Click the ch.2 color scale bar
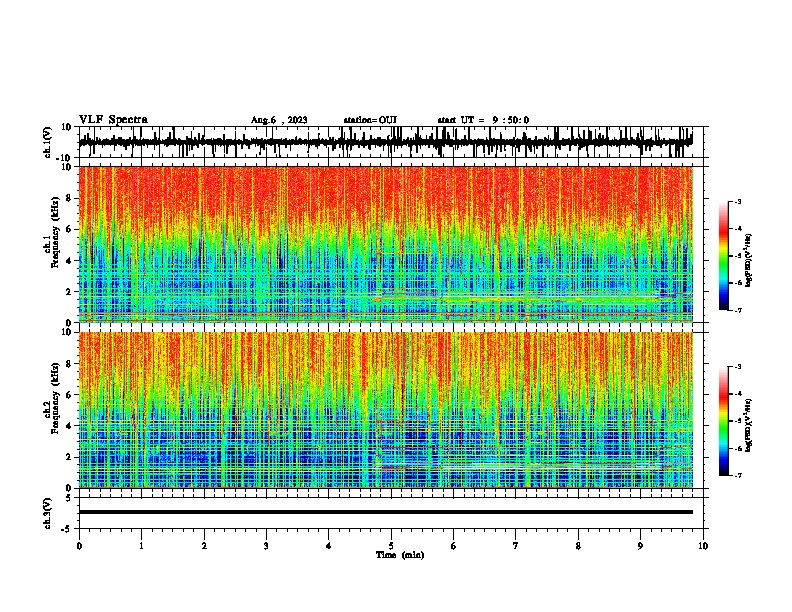 pyautogui.click(x=724, y=421)
